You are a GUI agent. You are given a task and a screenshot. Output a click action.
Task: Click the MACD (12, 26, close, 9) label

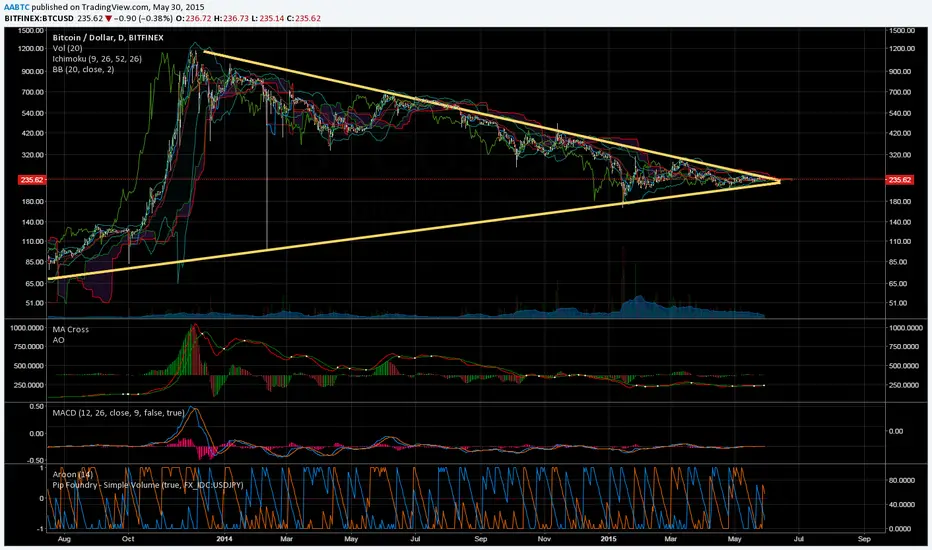[x=118, y=413]
